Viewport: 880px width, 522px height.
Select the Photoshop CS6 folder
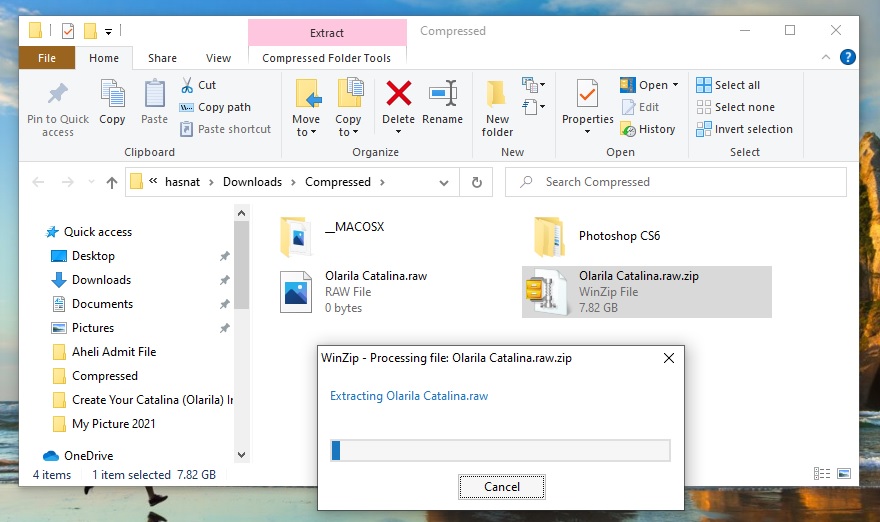click(x=597, y=236)
